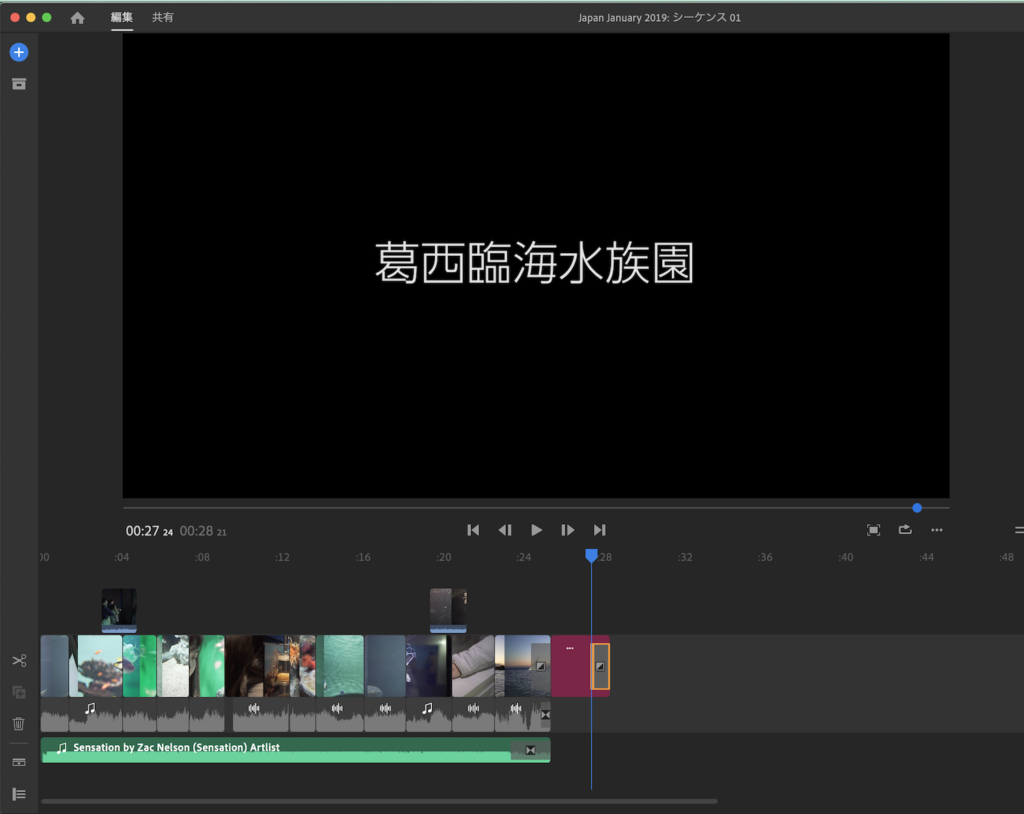Select the scissors split tool
This screenshot has height=814, width=1024.
pos(19,661)
